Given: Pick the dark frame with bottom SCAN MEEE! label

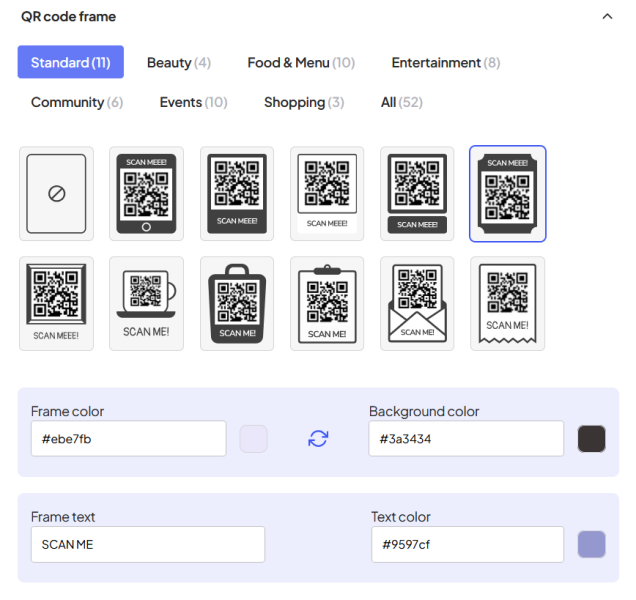Looking at the screenshot, I should 237,194.
